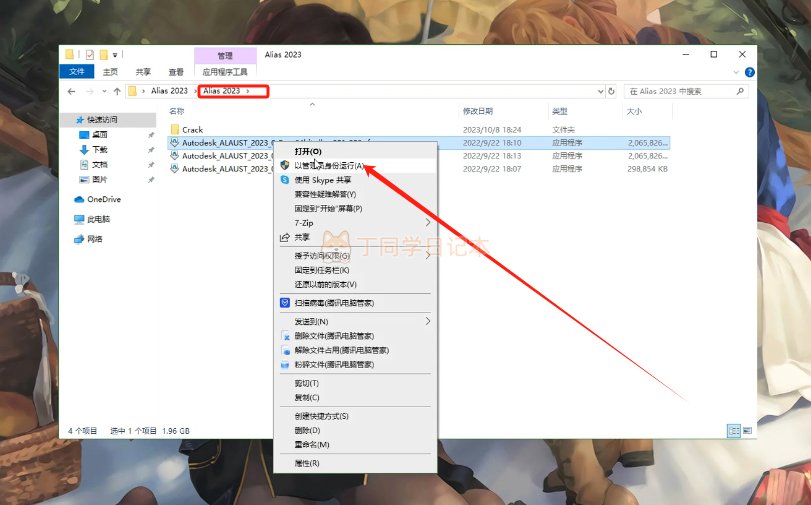This screenshot has width=811, height=505.
Task: Click the shield icon beside 以管理员身份运行
Action: coord(284,166)
